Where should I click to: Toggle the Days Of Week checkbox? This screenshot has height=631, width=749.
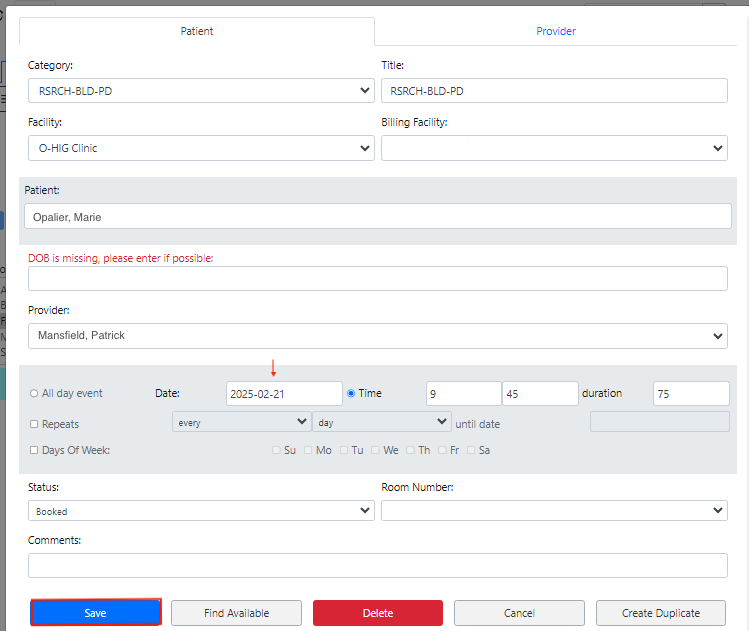click(x=34, y=451)
